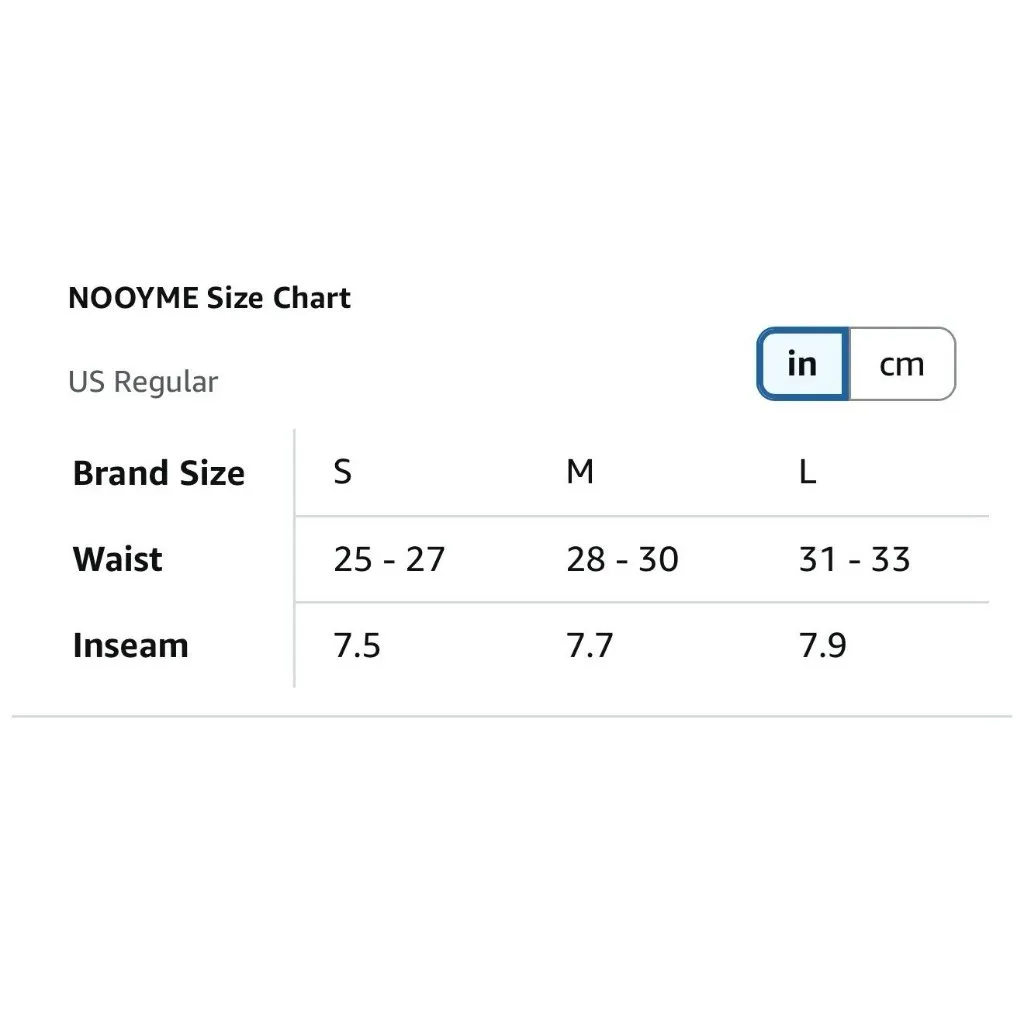Click the Brand Size row header
1024x1024 pixels.
click(x=158, y=472)
